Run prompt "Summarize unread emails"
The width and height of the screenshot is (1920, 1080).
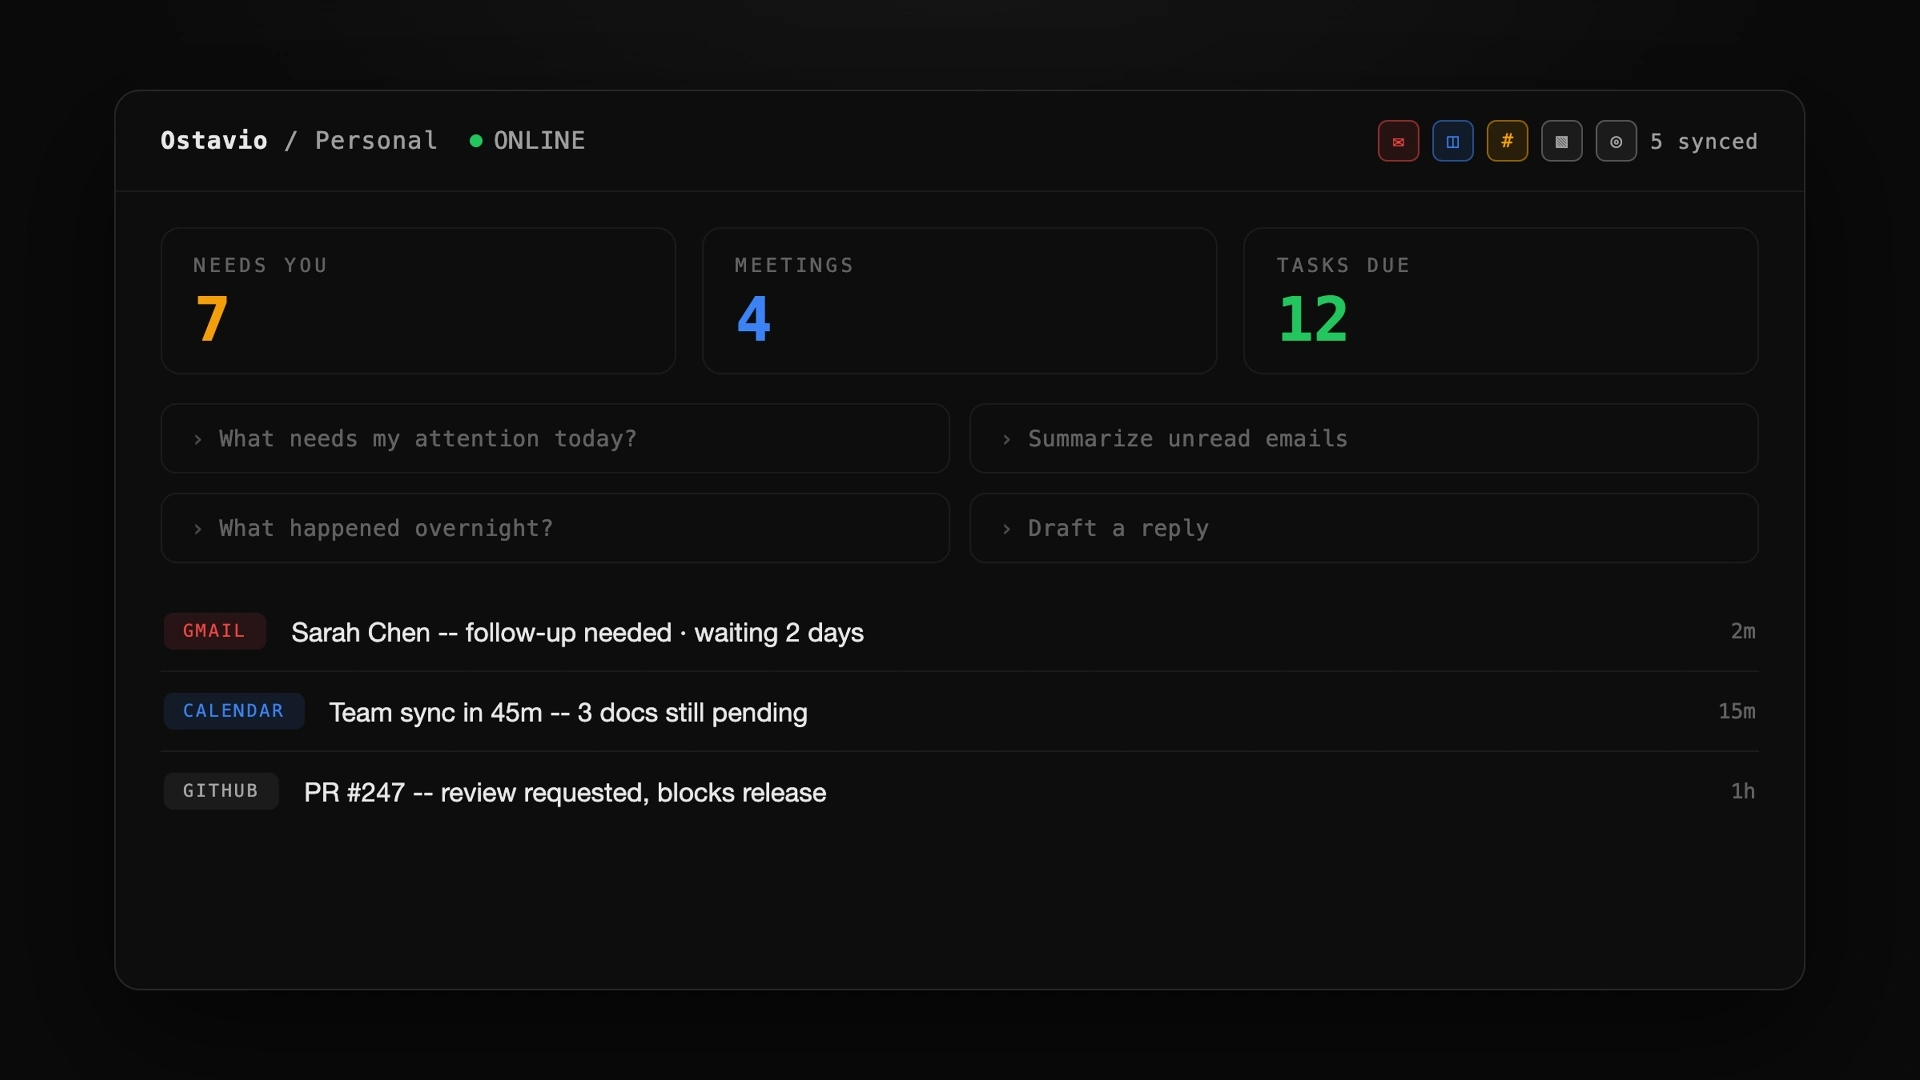(x=1364, y=438)
